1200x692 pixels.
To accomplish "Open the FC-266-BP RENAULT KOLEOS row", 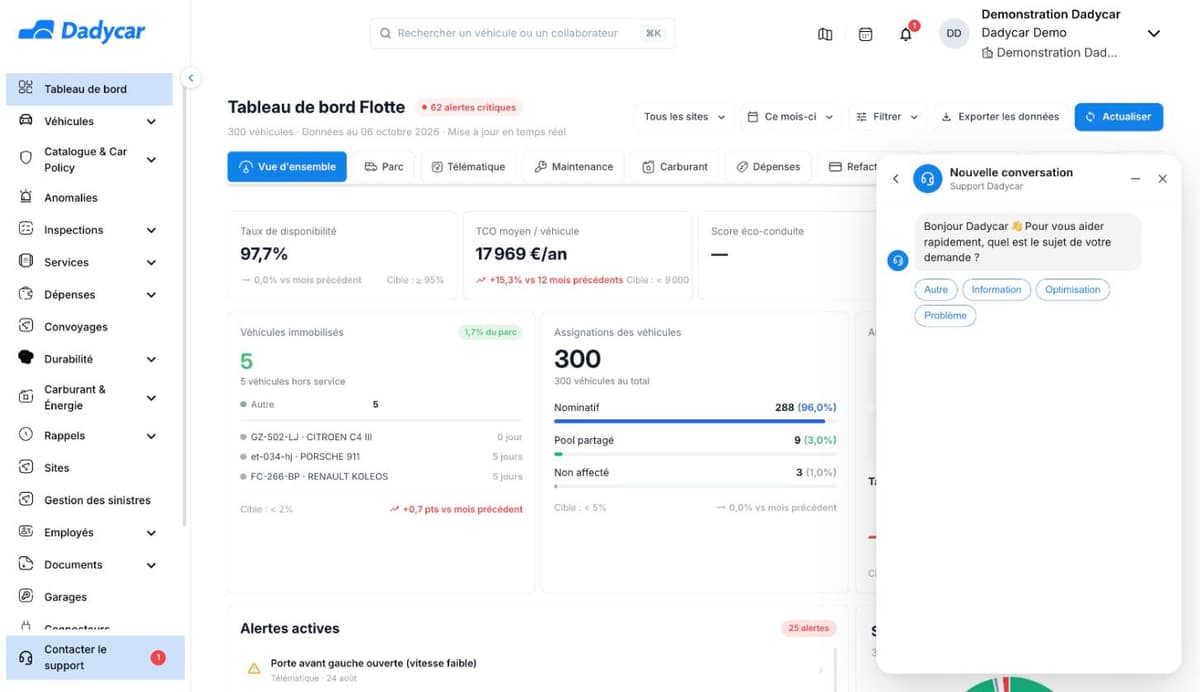I will point(381,477).
